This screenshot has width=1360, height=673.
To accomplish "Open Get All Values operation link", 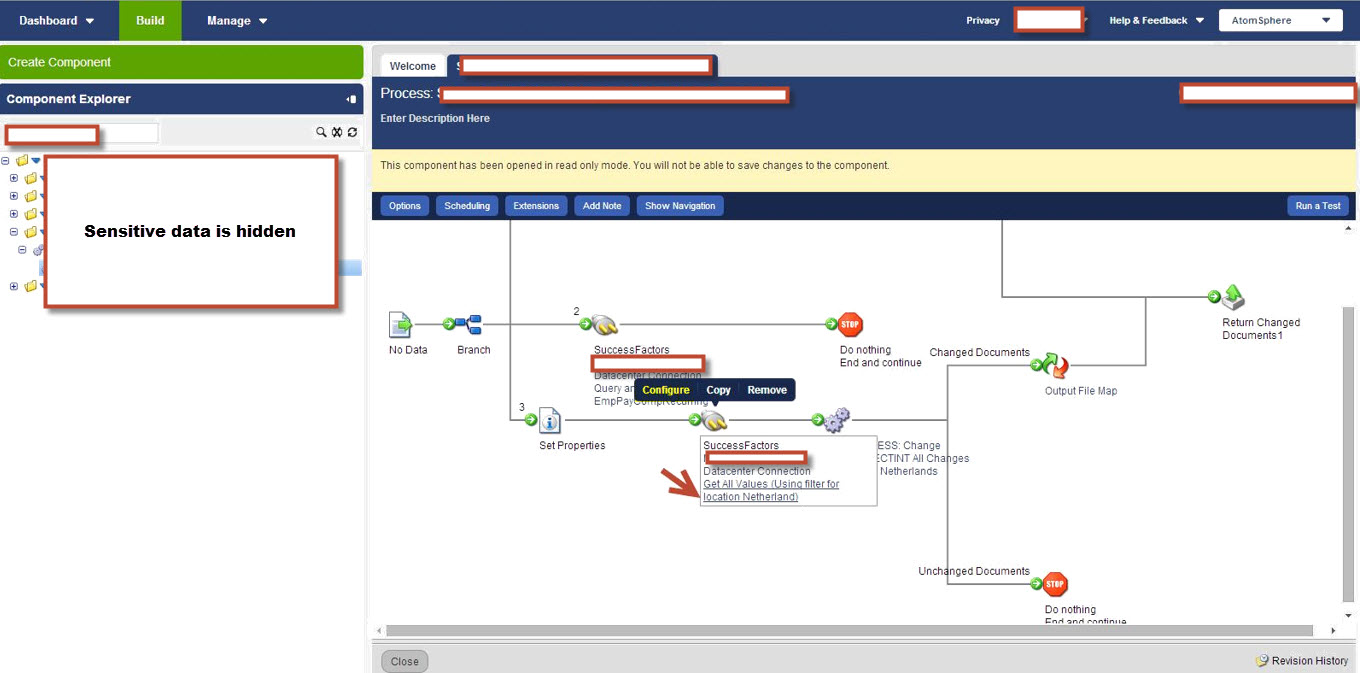I will tap(771, 490).
